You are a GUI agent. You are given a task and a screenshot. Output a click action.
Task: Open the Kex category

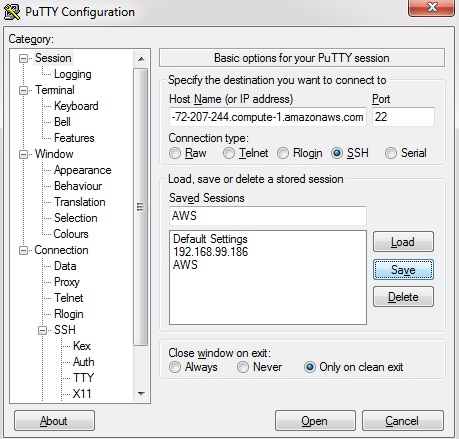pos(82,346)
